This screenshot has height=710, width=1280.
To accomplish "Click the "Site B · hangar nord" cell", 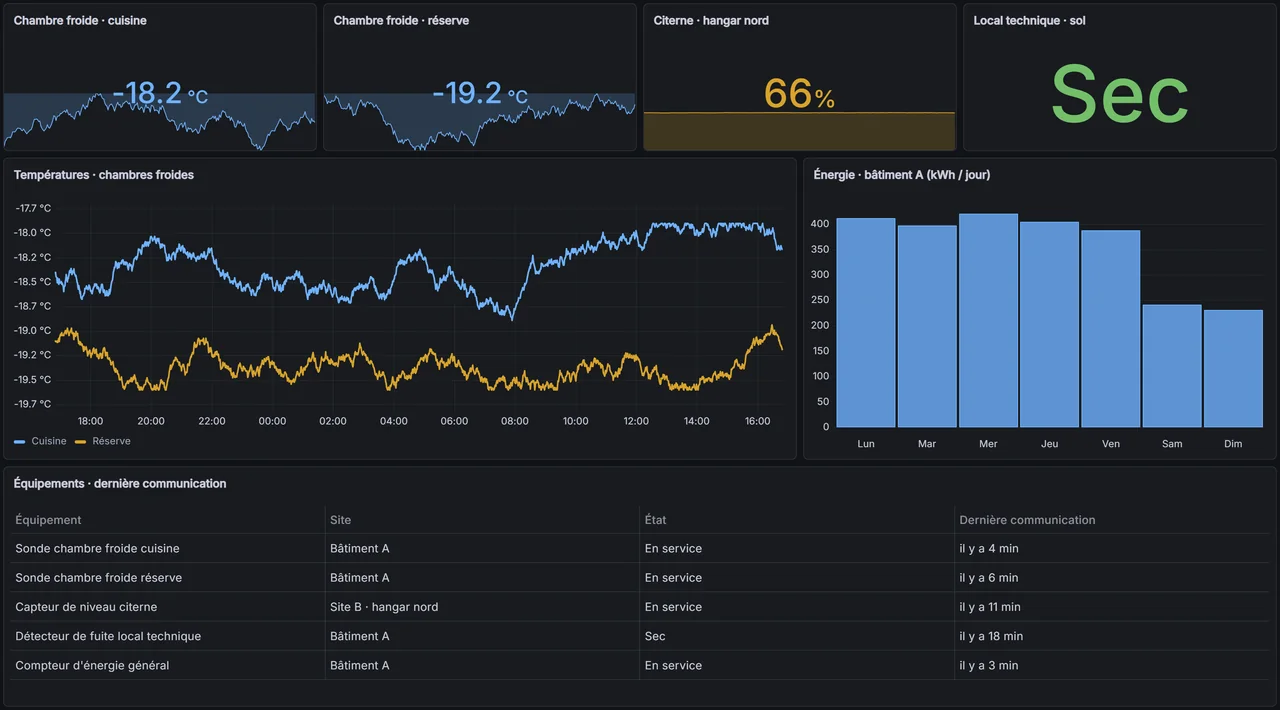I will click(x=483, y=607).
